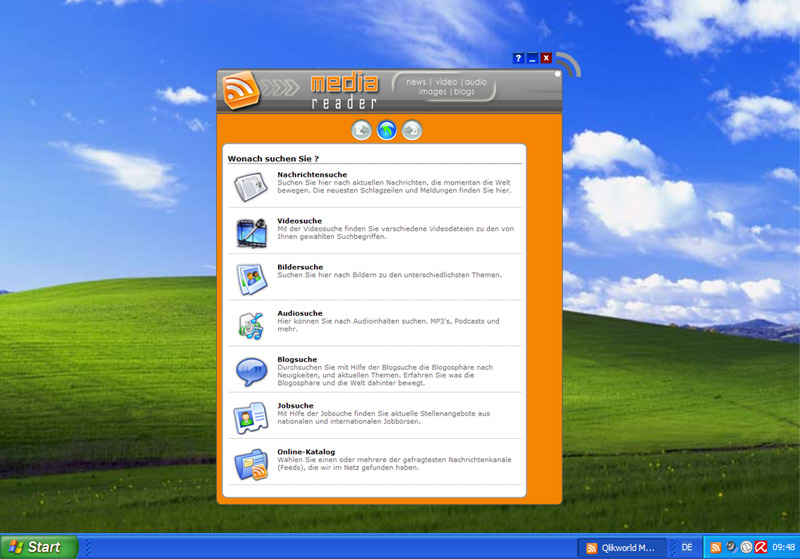Open the Jobsuche briefcase icon
Screen dimensions: 800x559
tap(250, 417)
